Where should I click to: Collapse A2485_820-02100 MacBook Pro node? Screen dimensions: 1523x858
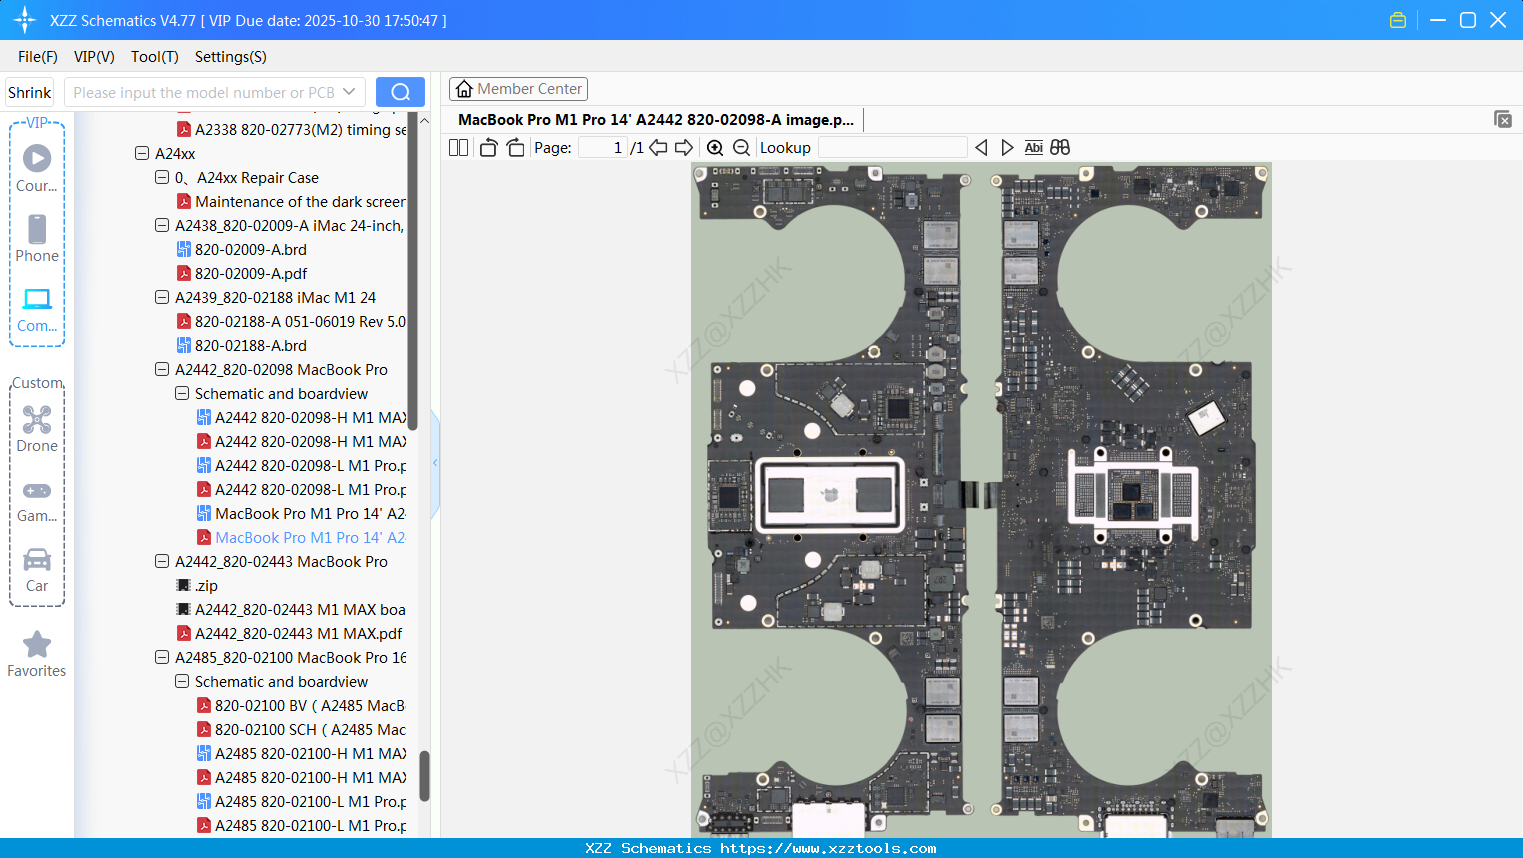(x=162, y=658)
